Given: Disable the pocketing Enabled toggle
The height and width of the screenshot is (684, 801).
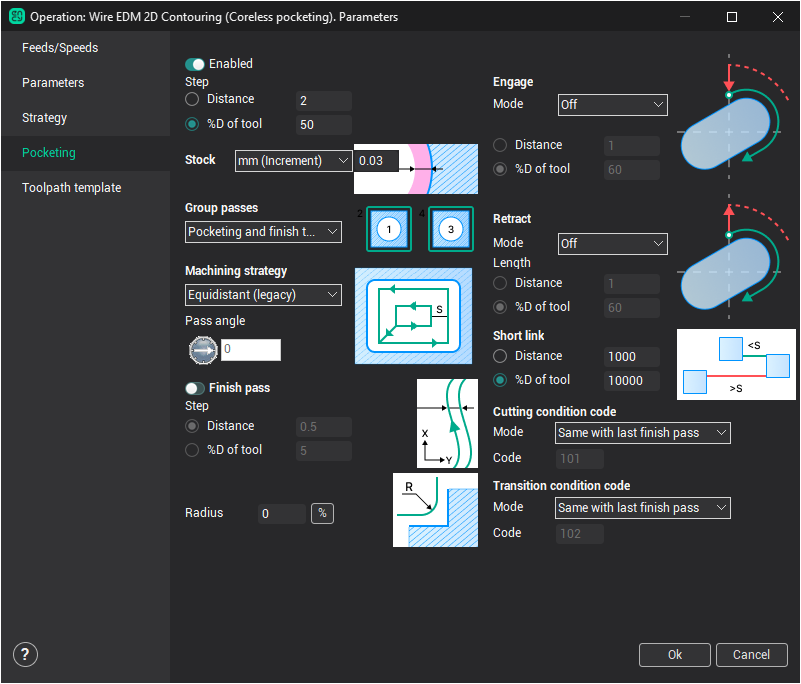Looking at the screenshot, I should (195, 64).
